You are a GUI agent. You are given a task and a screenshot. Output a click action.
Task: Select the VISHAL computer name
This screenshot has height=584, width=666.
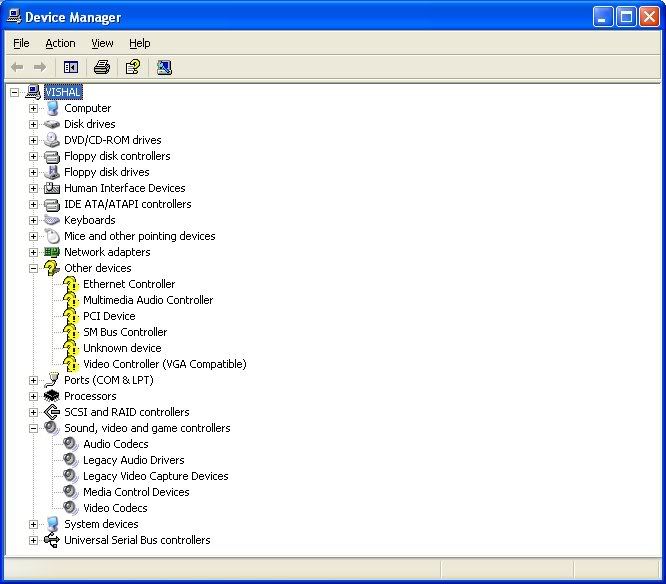point(63,92)
